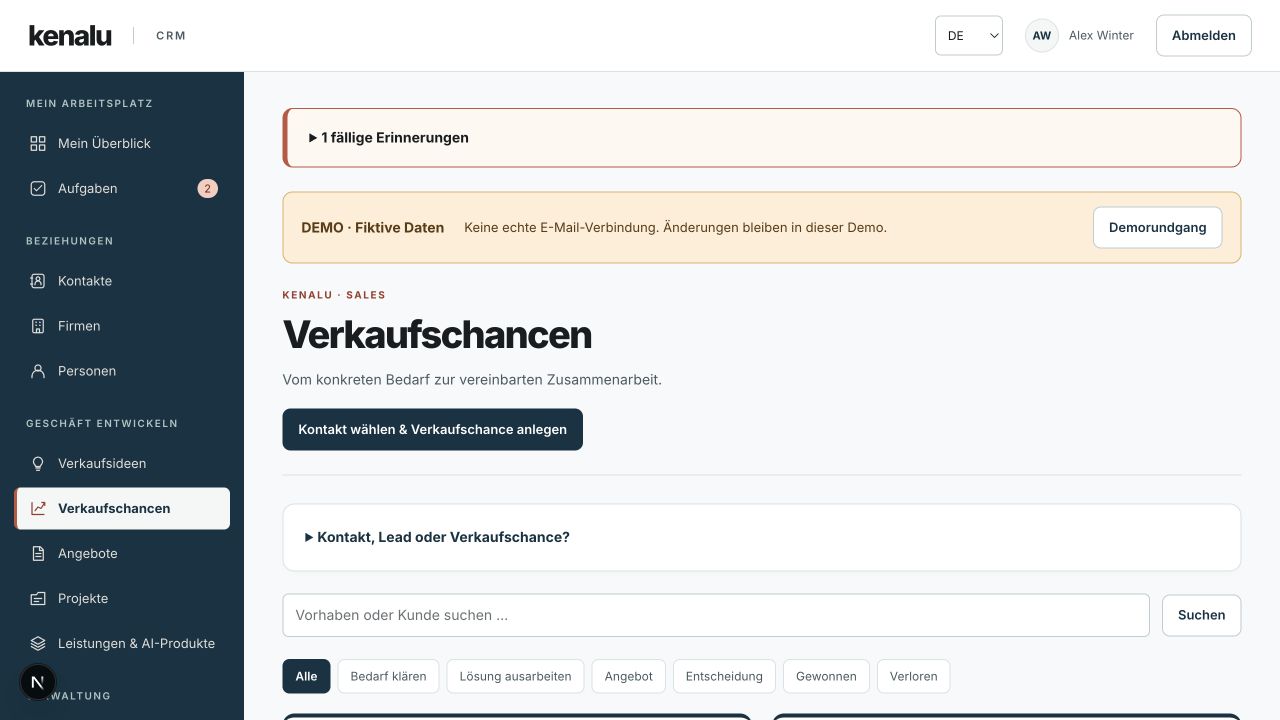
Task: Click the Kontakte address book icon
Action: (38, 281)
